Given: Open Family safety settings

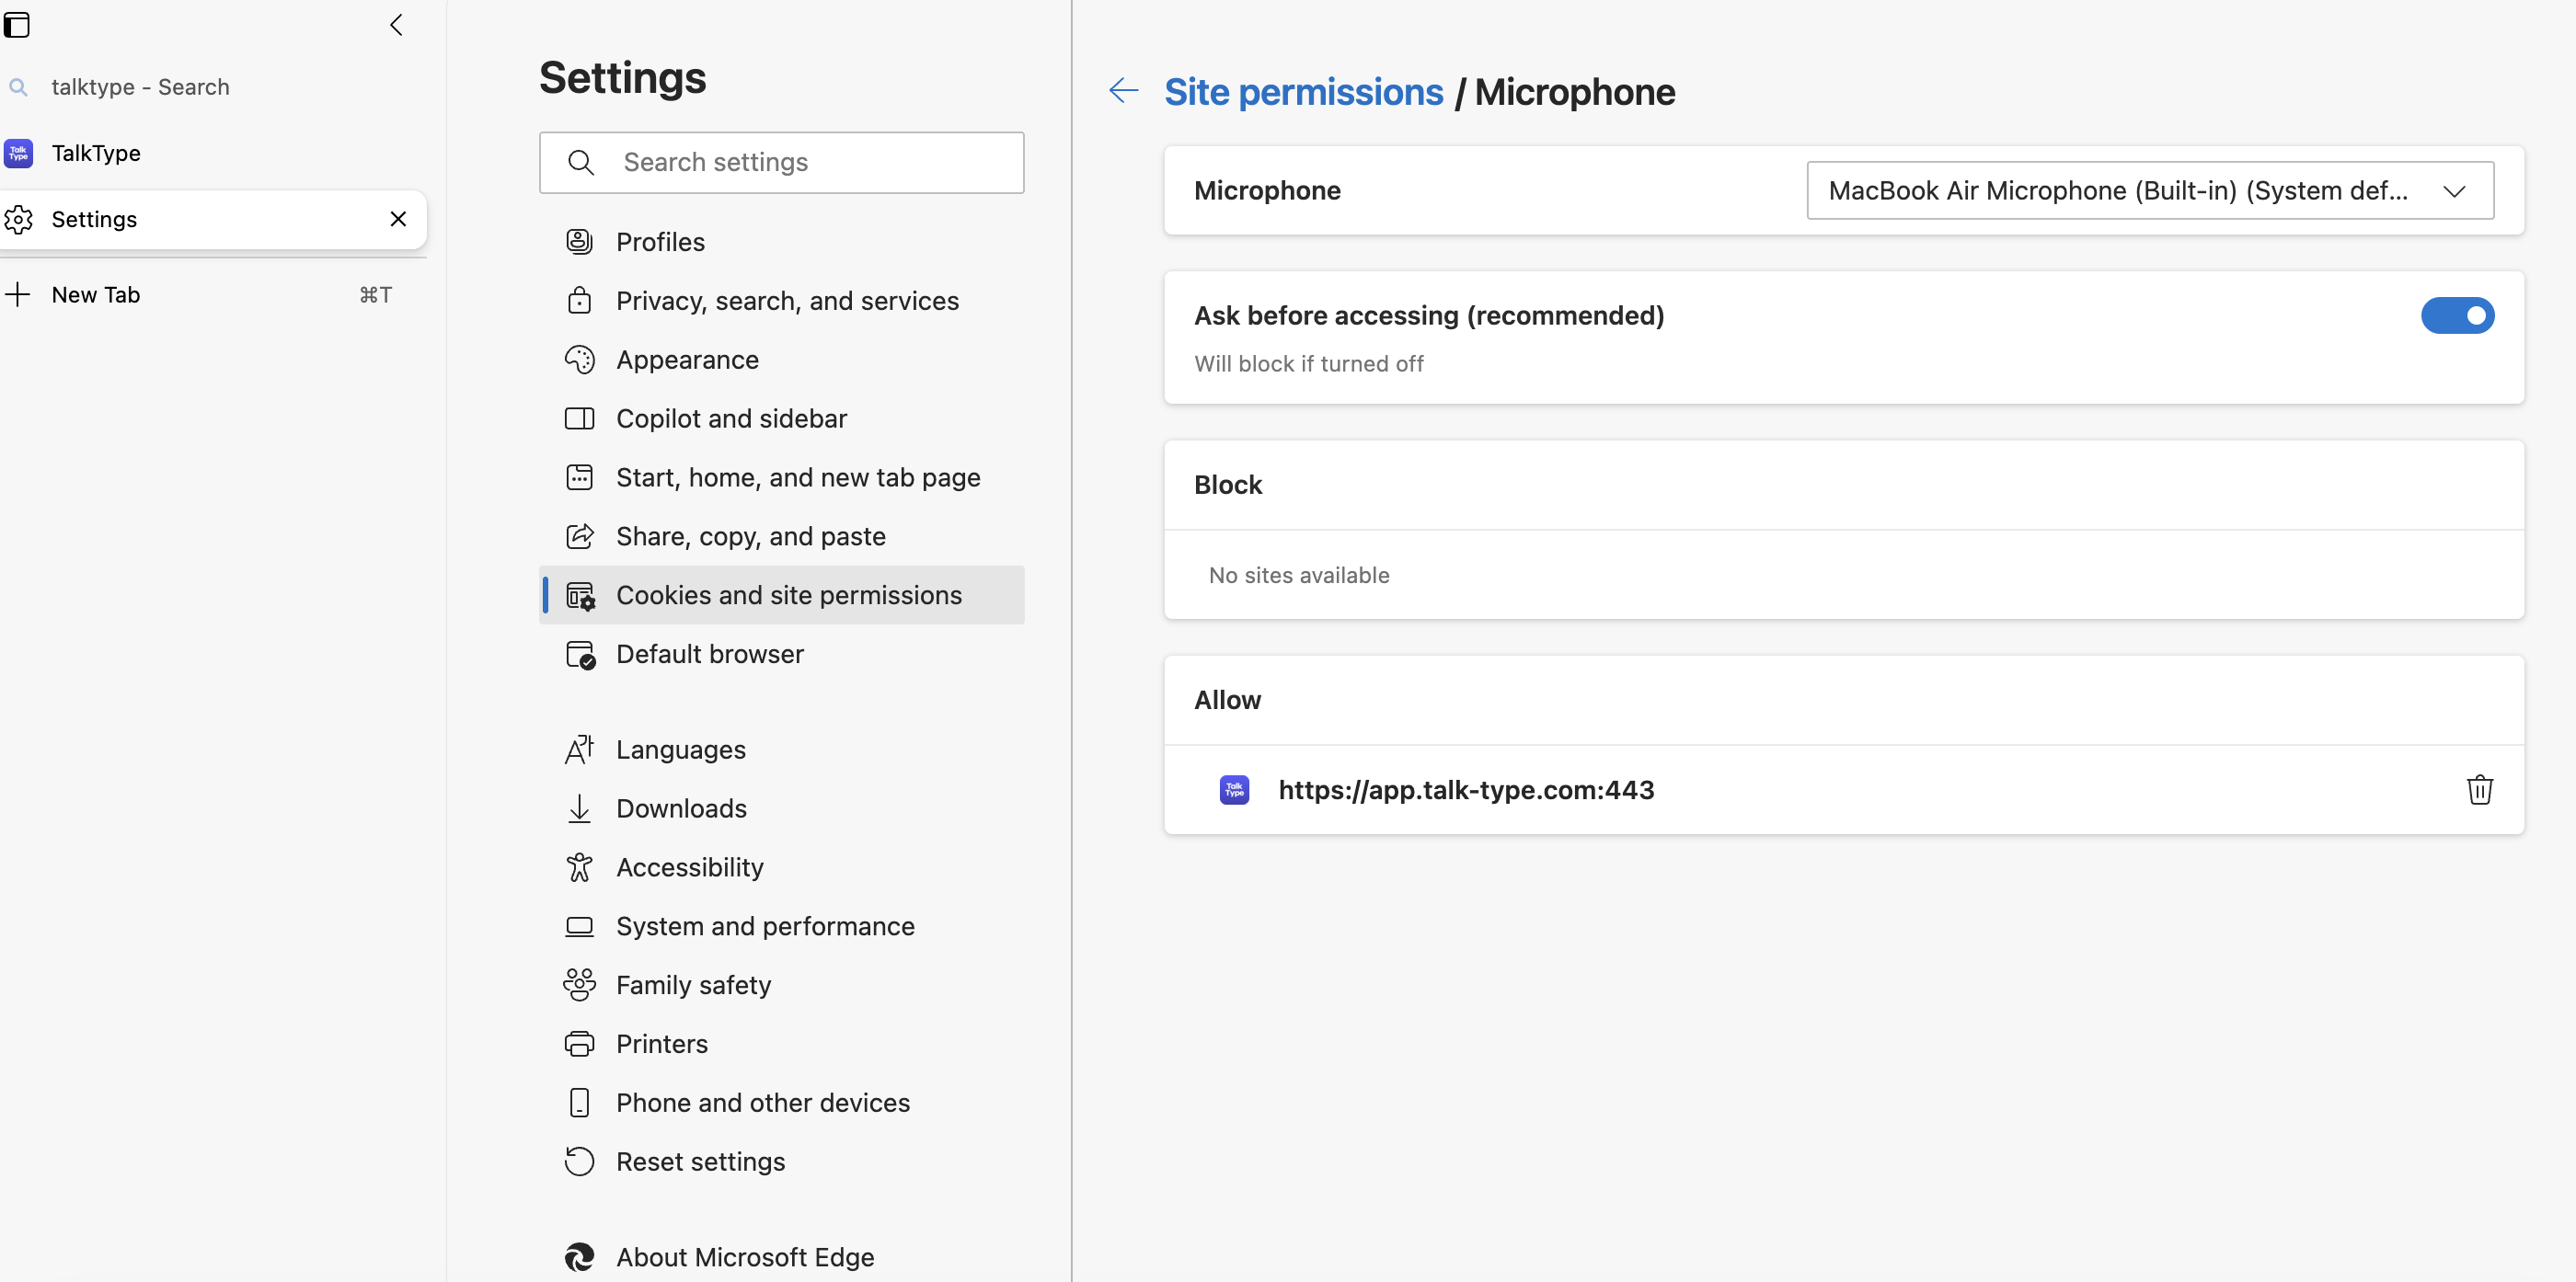Looking at the screenshot, I should click(x=782, y=985).
